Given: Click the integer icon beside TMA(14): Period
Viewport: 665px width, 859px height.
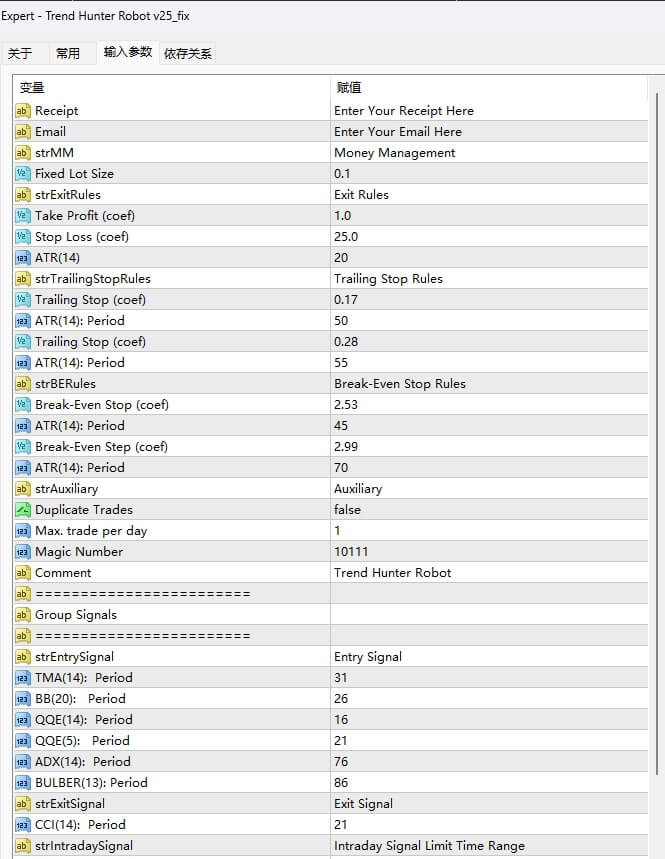Looking at the screenshot, I should 23,678.
